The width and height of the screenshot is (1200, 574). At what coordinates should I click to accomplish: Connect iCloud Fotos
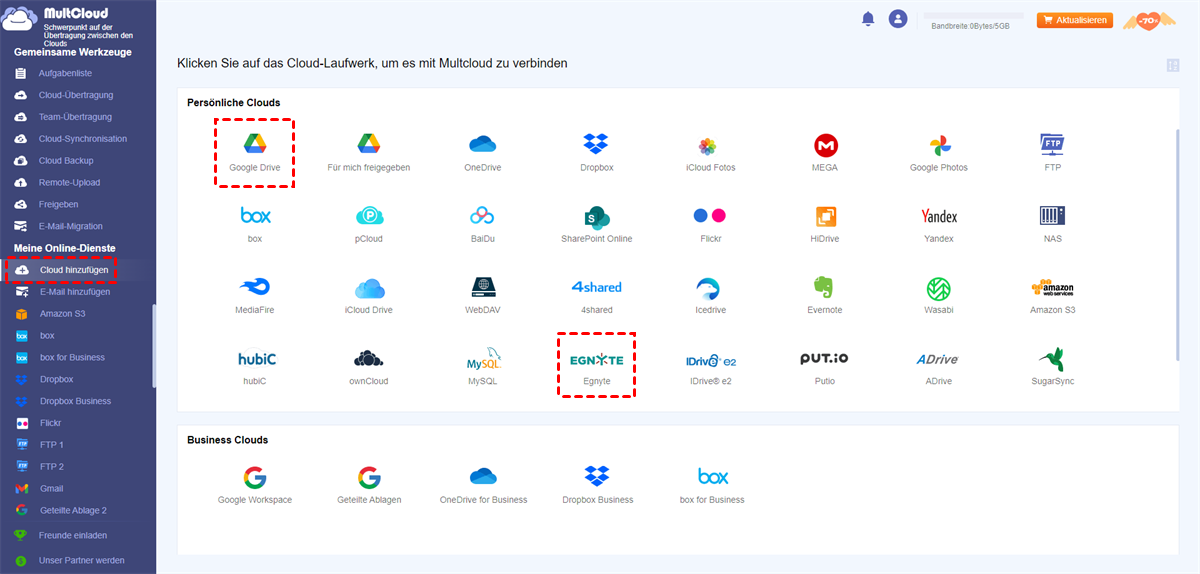coord(707,146)
